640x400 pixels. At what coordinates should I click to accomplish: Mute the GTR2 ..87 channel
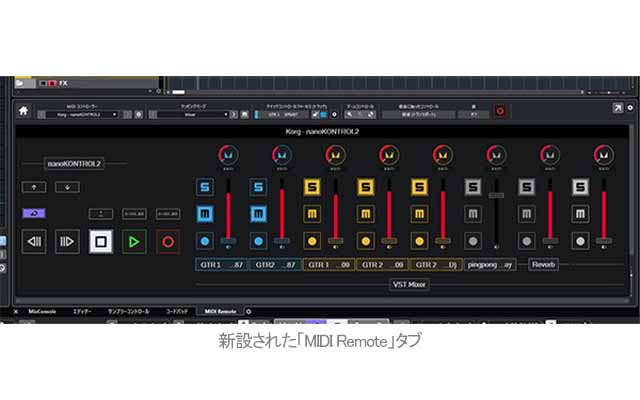pyautogui.click(x=258, y=214)
